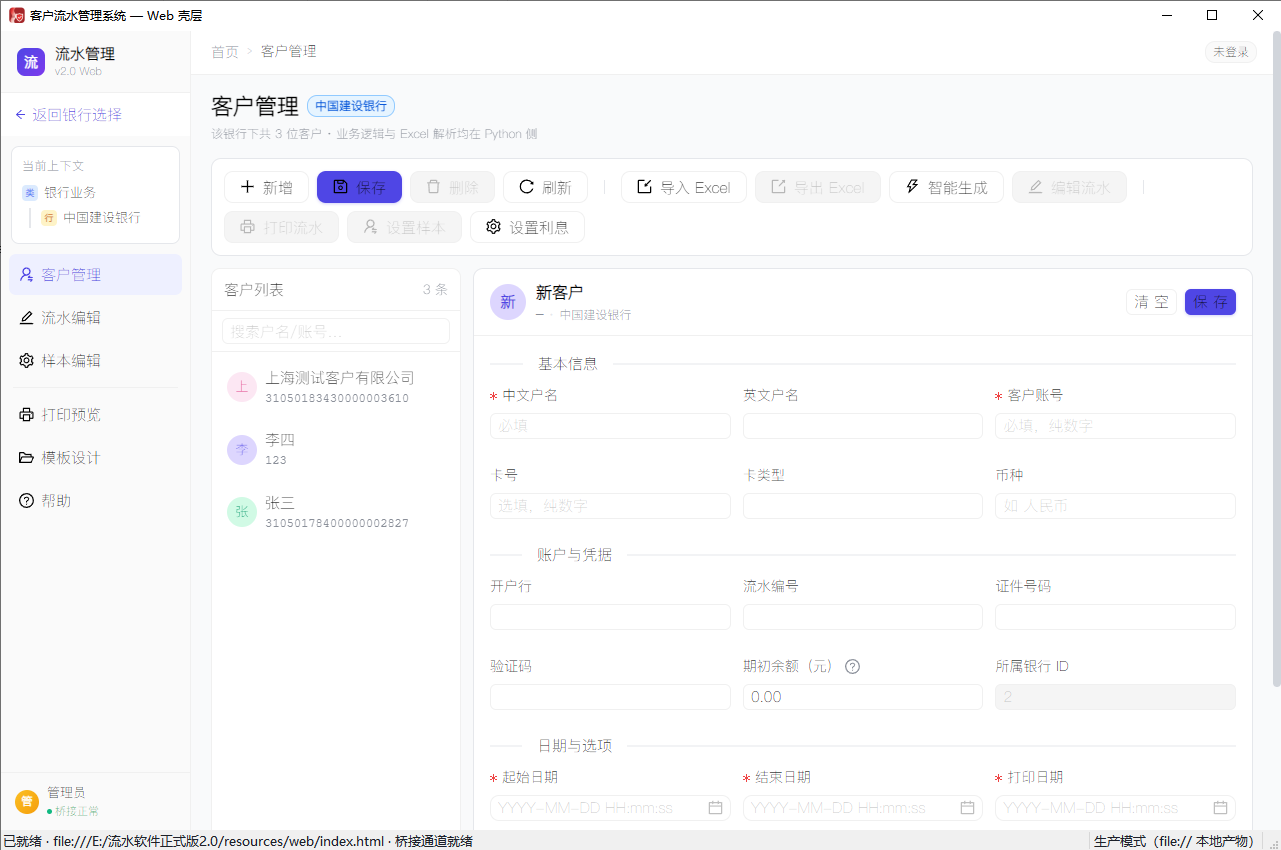Click the 中国建设银行 tag
The image size is (1281, 850).
pyautogui.click(x=351, y=106)
